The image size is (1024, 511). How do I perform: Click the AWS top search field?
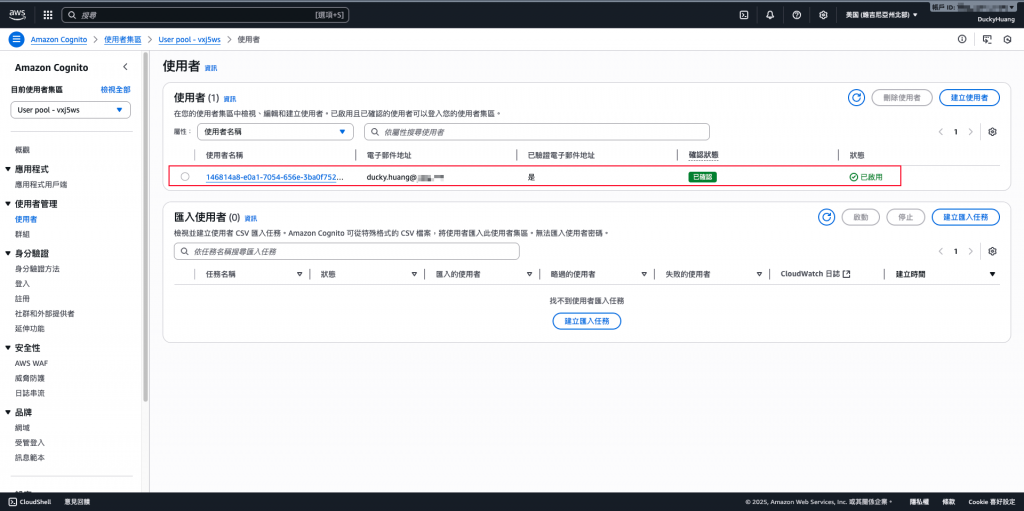[205, 14]
